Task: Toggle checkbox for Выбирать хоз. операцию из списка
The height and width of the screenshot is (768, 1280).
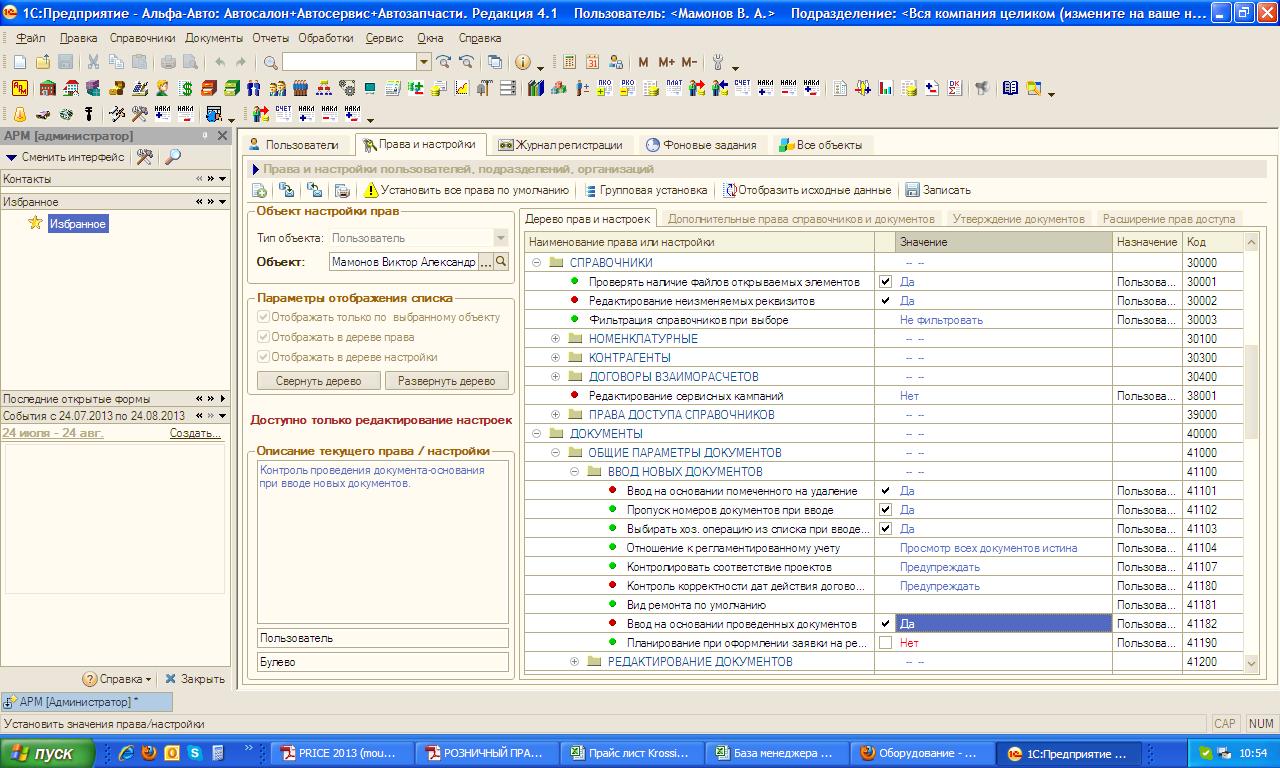Action: click(885, 529)
